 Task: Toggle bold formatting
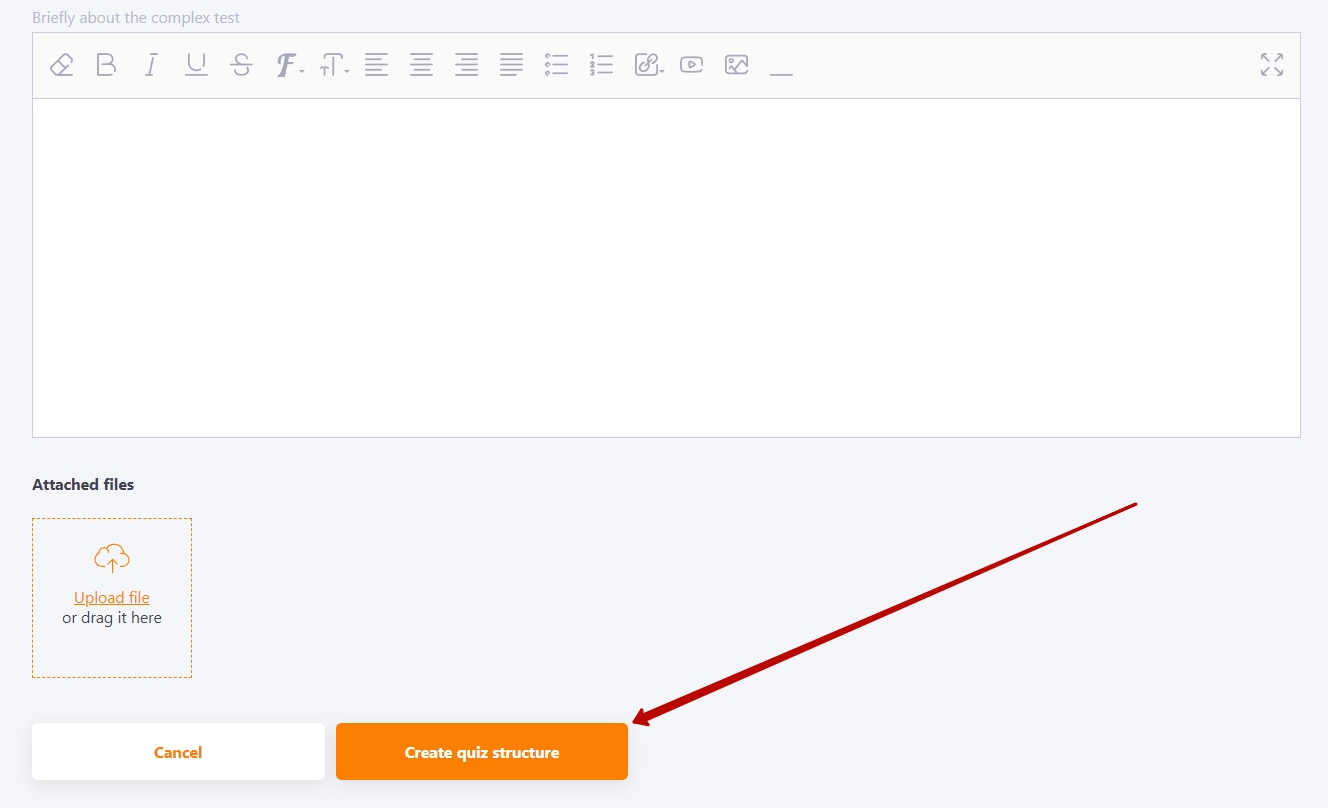106,65
